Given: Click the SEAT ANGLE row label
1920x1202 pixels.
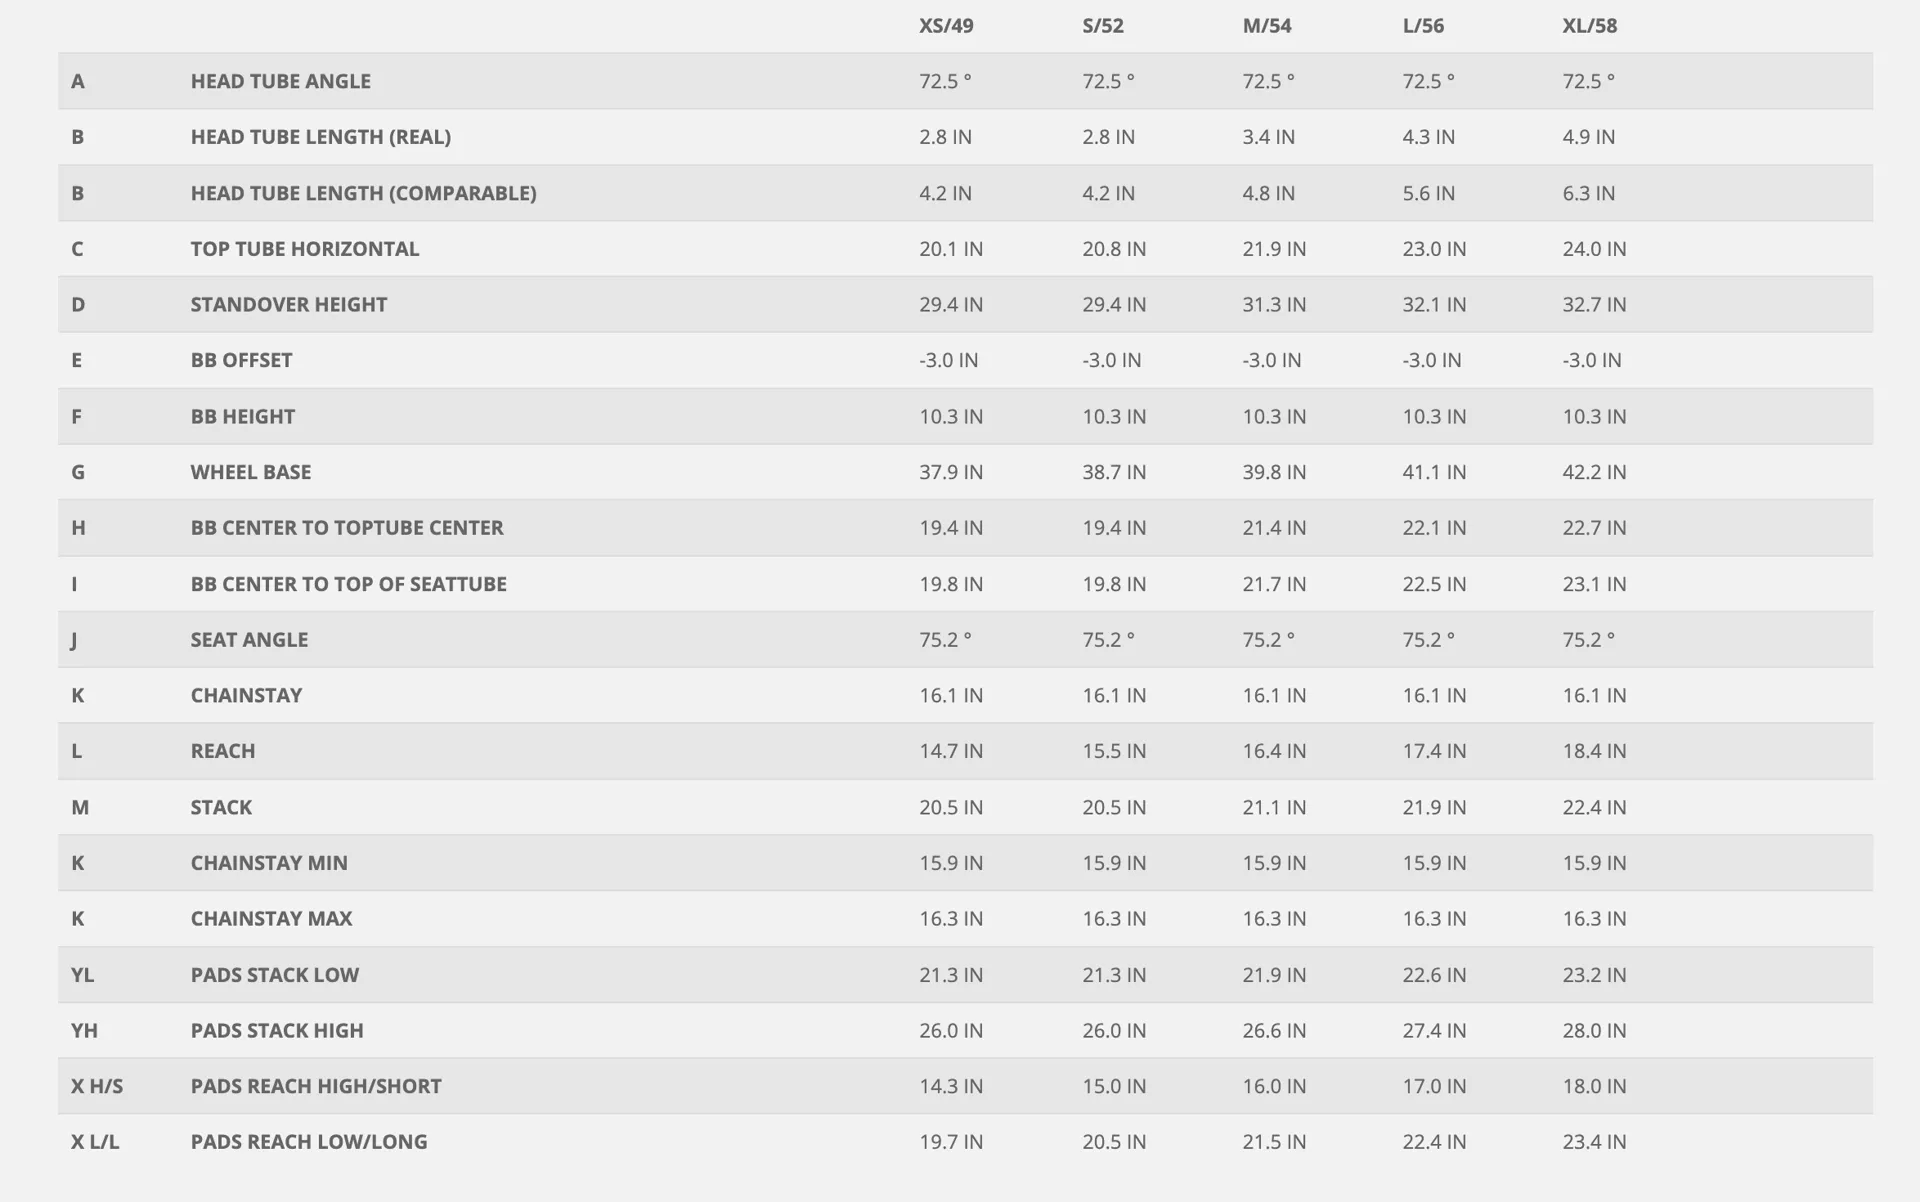Looking at the screenshot, I should [x=249, y=640].
